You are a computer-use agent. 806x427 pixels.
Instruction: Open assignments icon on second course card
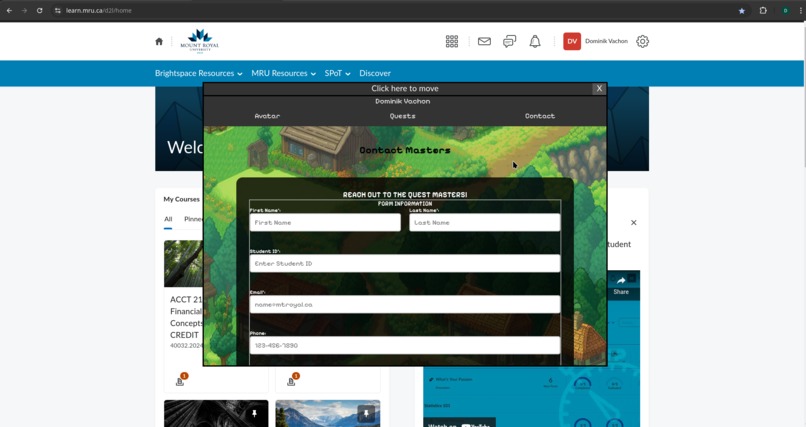tap(292, 380)
